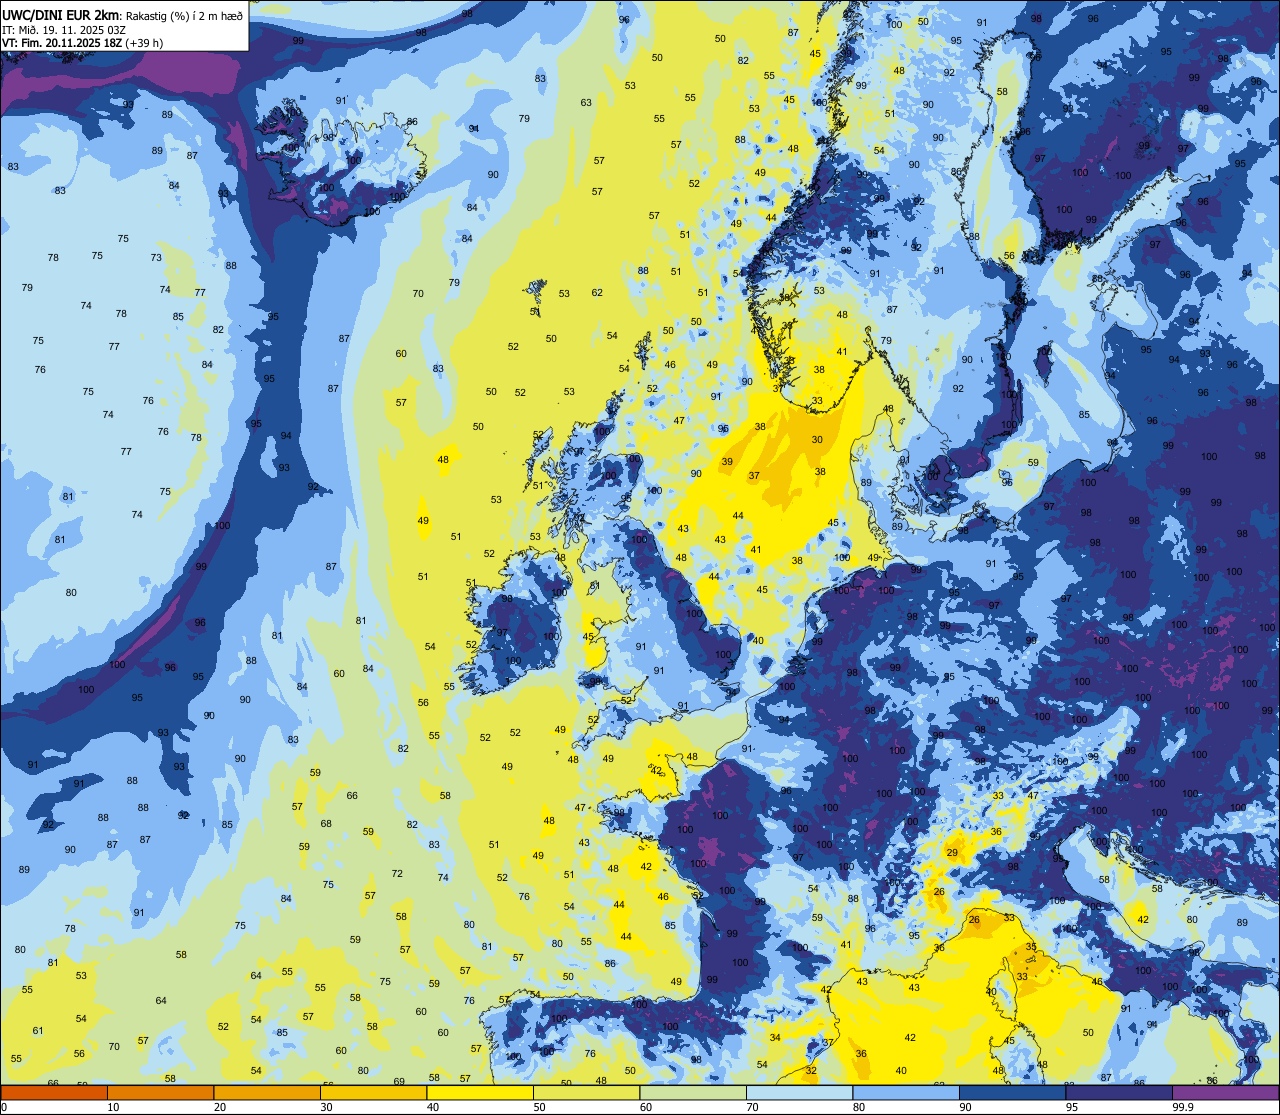Image resolution: width=1280 pixels, height=1115 pixels.
Task: Click the humidity value 29 on the map
Action: (952, 853)
